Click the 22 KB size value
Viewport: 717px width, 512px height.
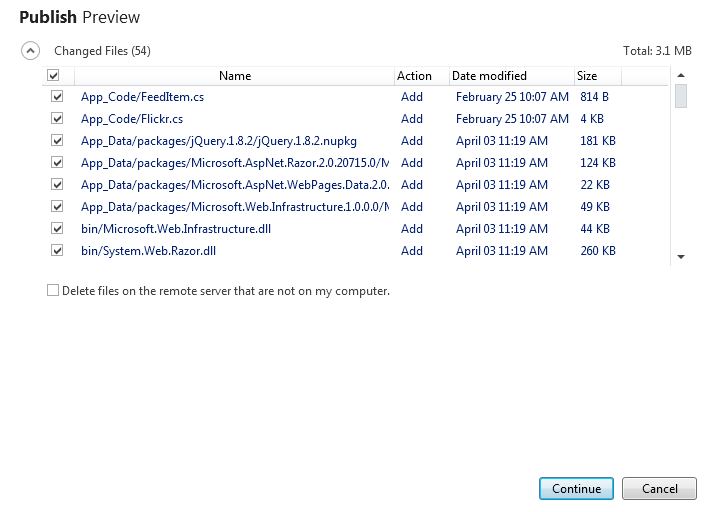[594, 185]
